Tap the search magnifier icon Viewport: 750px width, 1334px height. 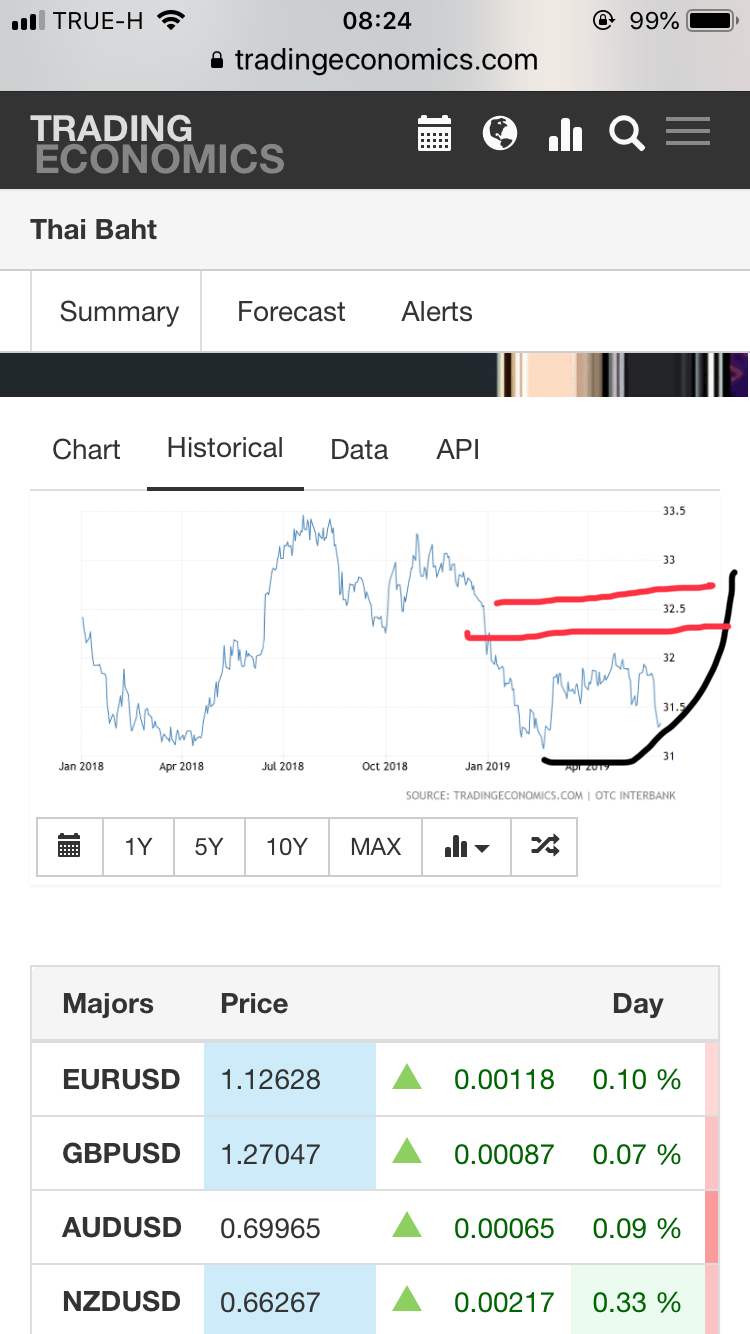[627, 134]
